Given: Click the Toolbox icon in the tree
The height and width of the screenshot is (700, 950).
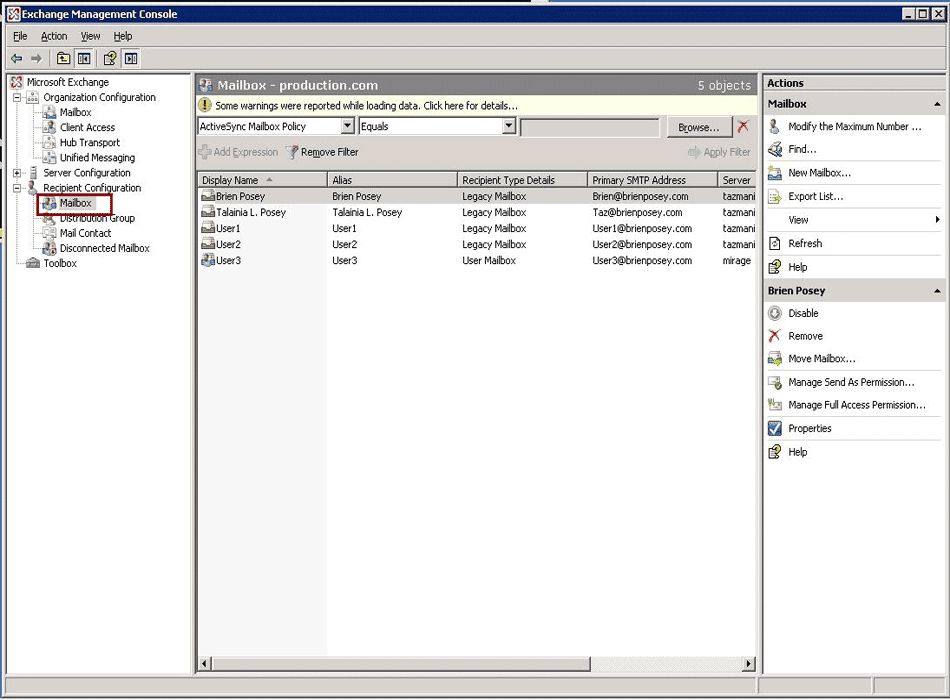Looking at the screenshot, I should pos(33,264).
